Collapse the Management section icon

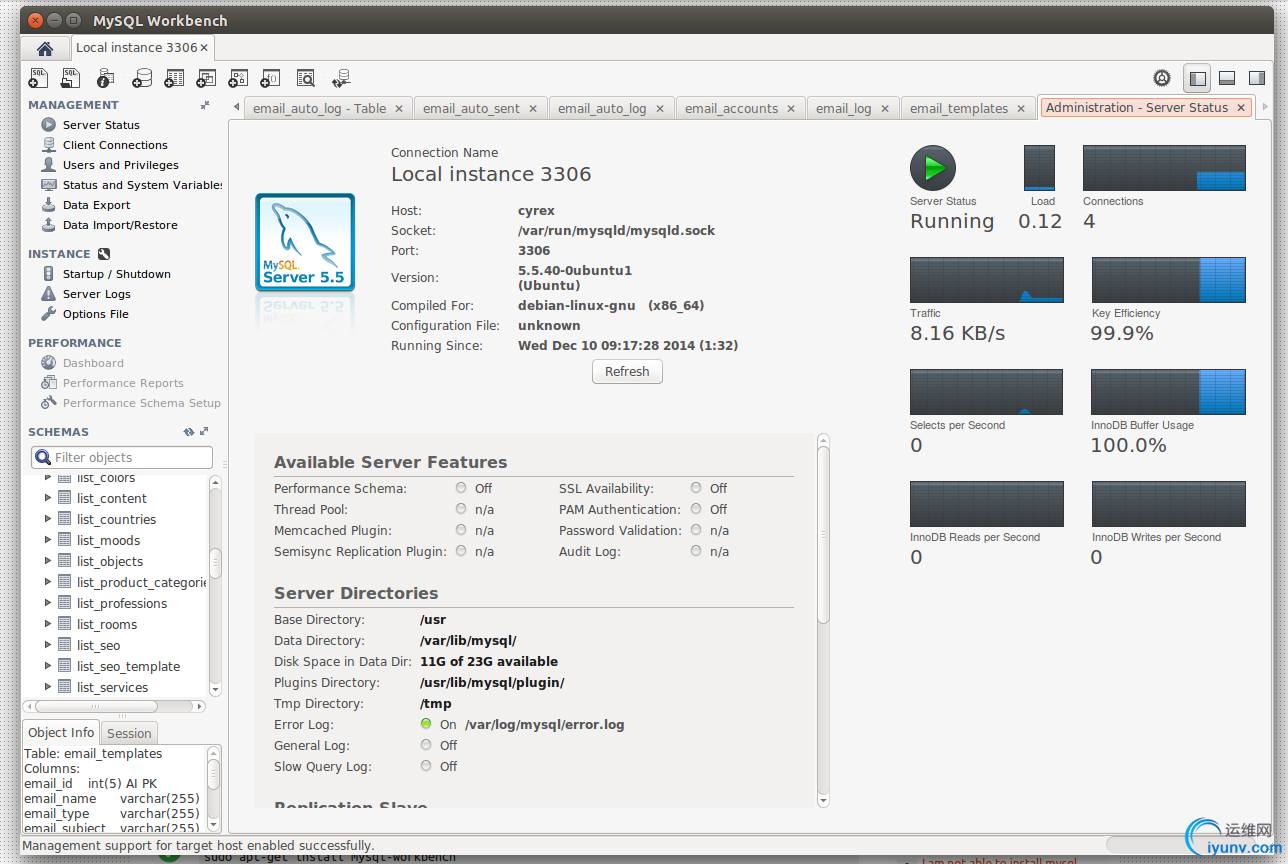[x=205, y=105]
